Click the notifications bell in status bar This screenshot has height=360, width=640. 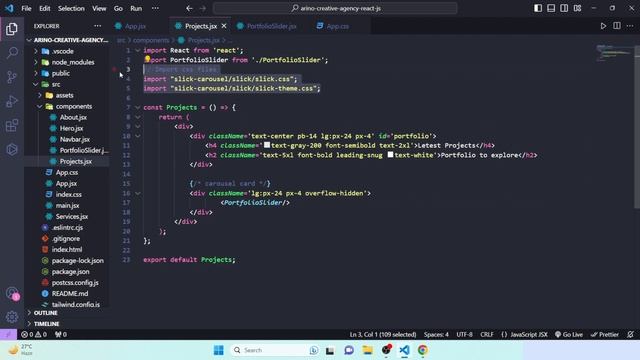click(x=630, y=334)
